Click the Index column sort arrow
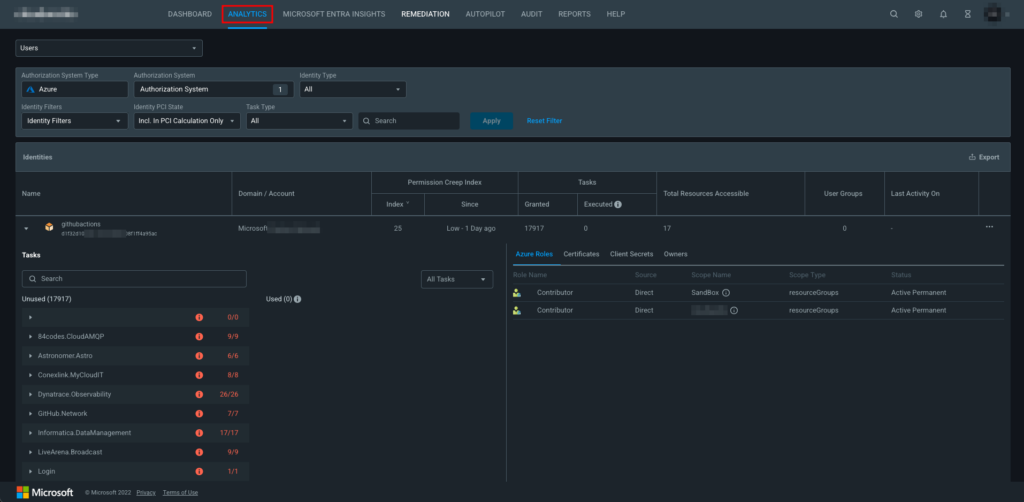The image size is (1024, 502). 408,204
